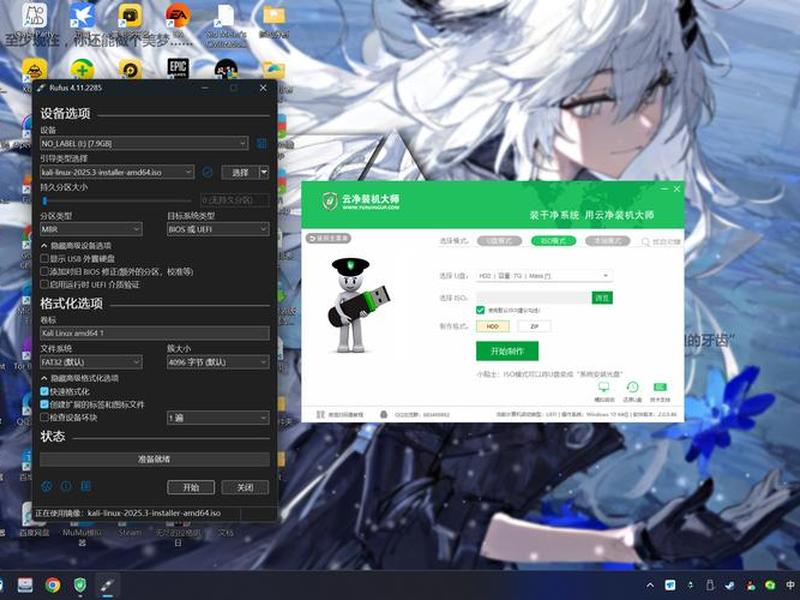
Task: Open Chrome from the taskbar
Action: click(x=53, y=585)
